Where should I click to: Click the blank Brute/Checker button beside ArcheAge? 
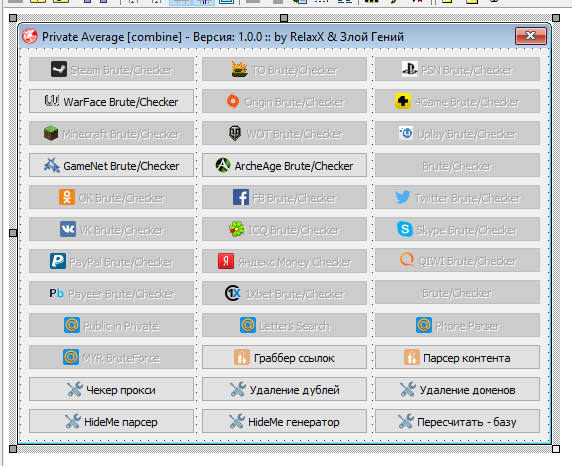pos(457,165)
